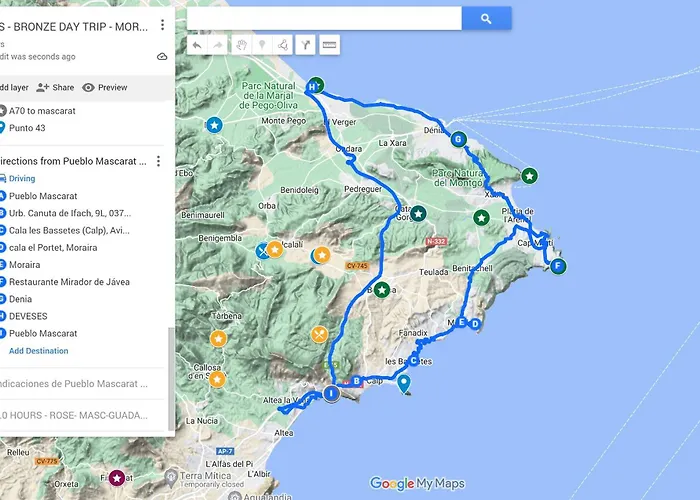Click the add directions tool icon

pyautogui.click(x=306, y=45)
